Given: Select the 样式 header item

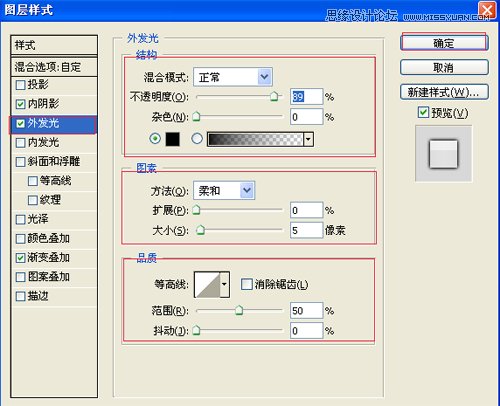Looking at the screenshot, I should [54, 45].
